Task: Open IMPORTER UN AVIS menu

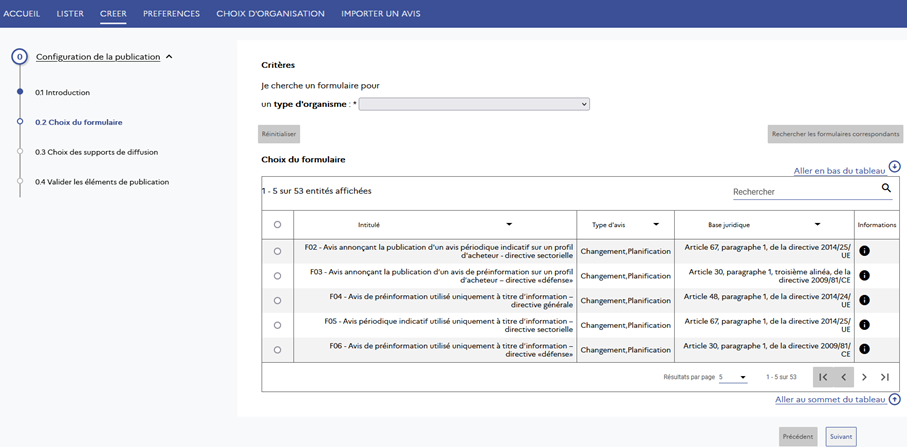Action: click(381, 13)
